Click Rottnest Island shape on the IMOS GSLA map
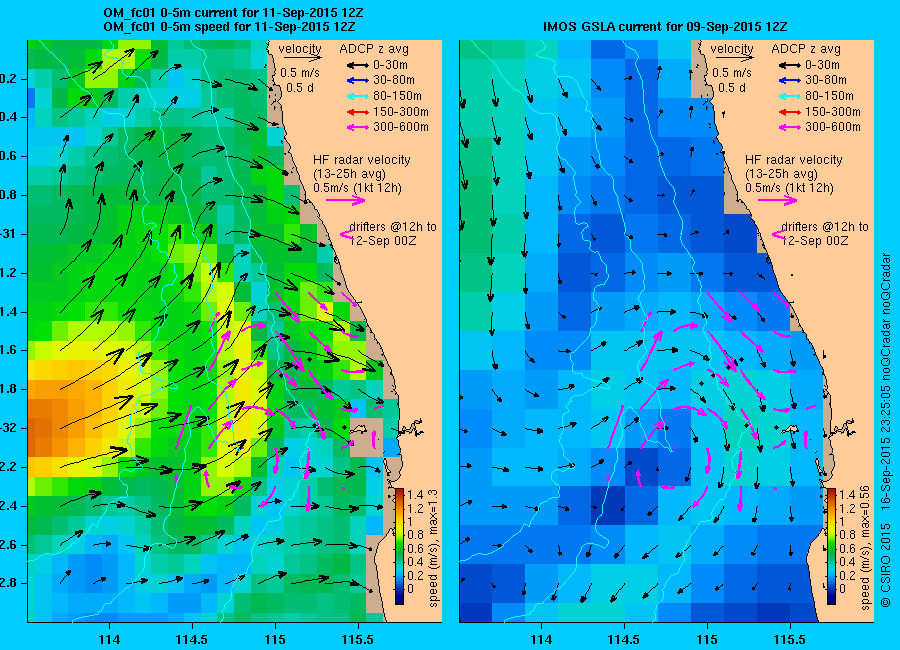Viewport: 900px width, 650px height. (791, 429)
